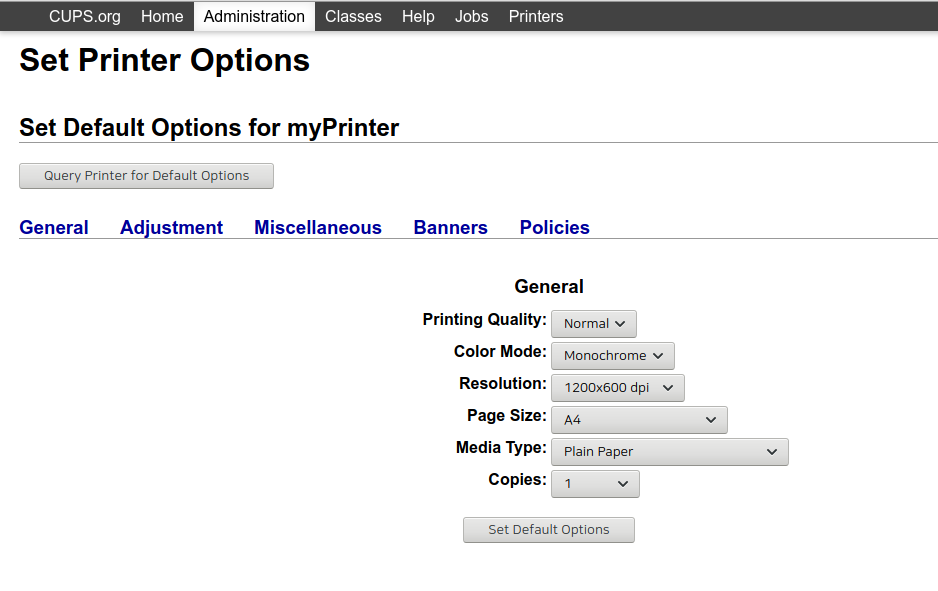The image size is (938, 591).
Task: Open the Media Type dropdown
Action: 669,452
